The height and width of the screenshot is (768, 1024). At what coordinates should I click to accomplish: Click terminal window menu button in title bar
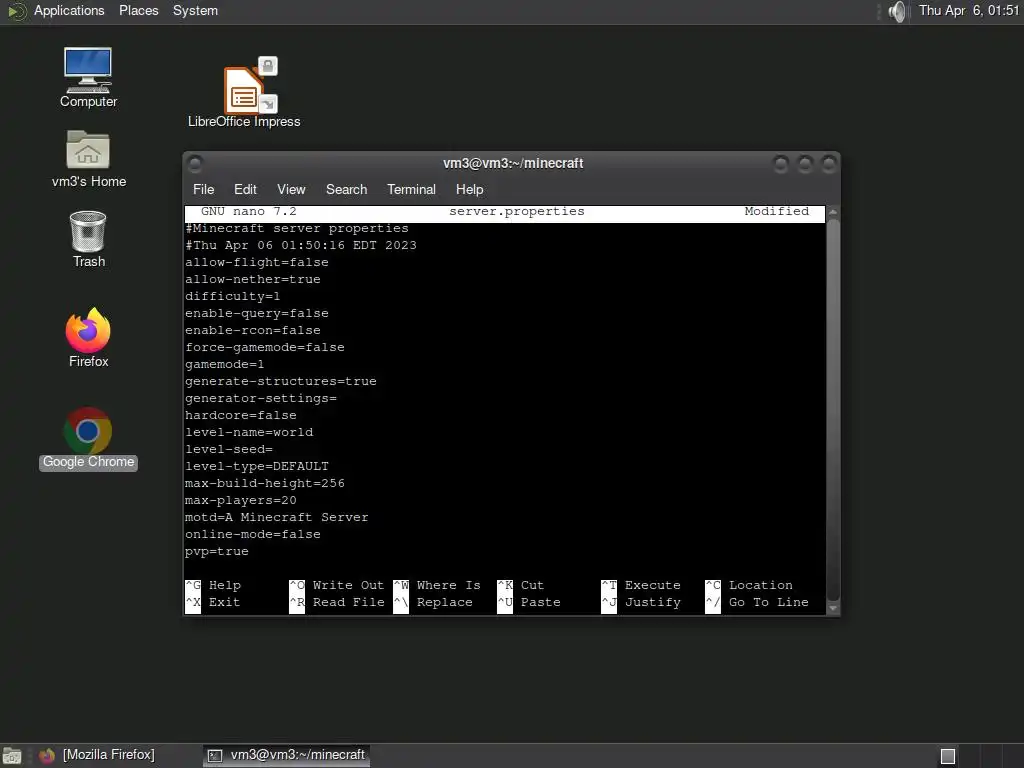[195, 163]
